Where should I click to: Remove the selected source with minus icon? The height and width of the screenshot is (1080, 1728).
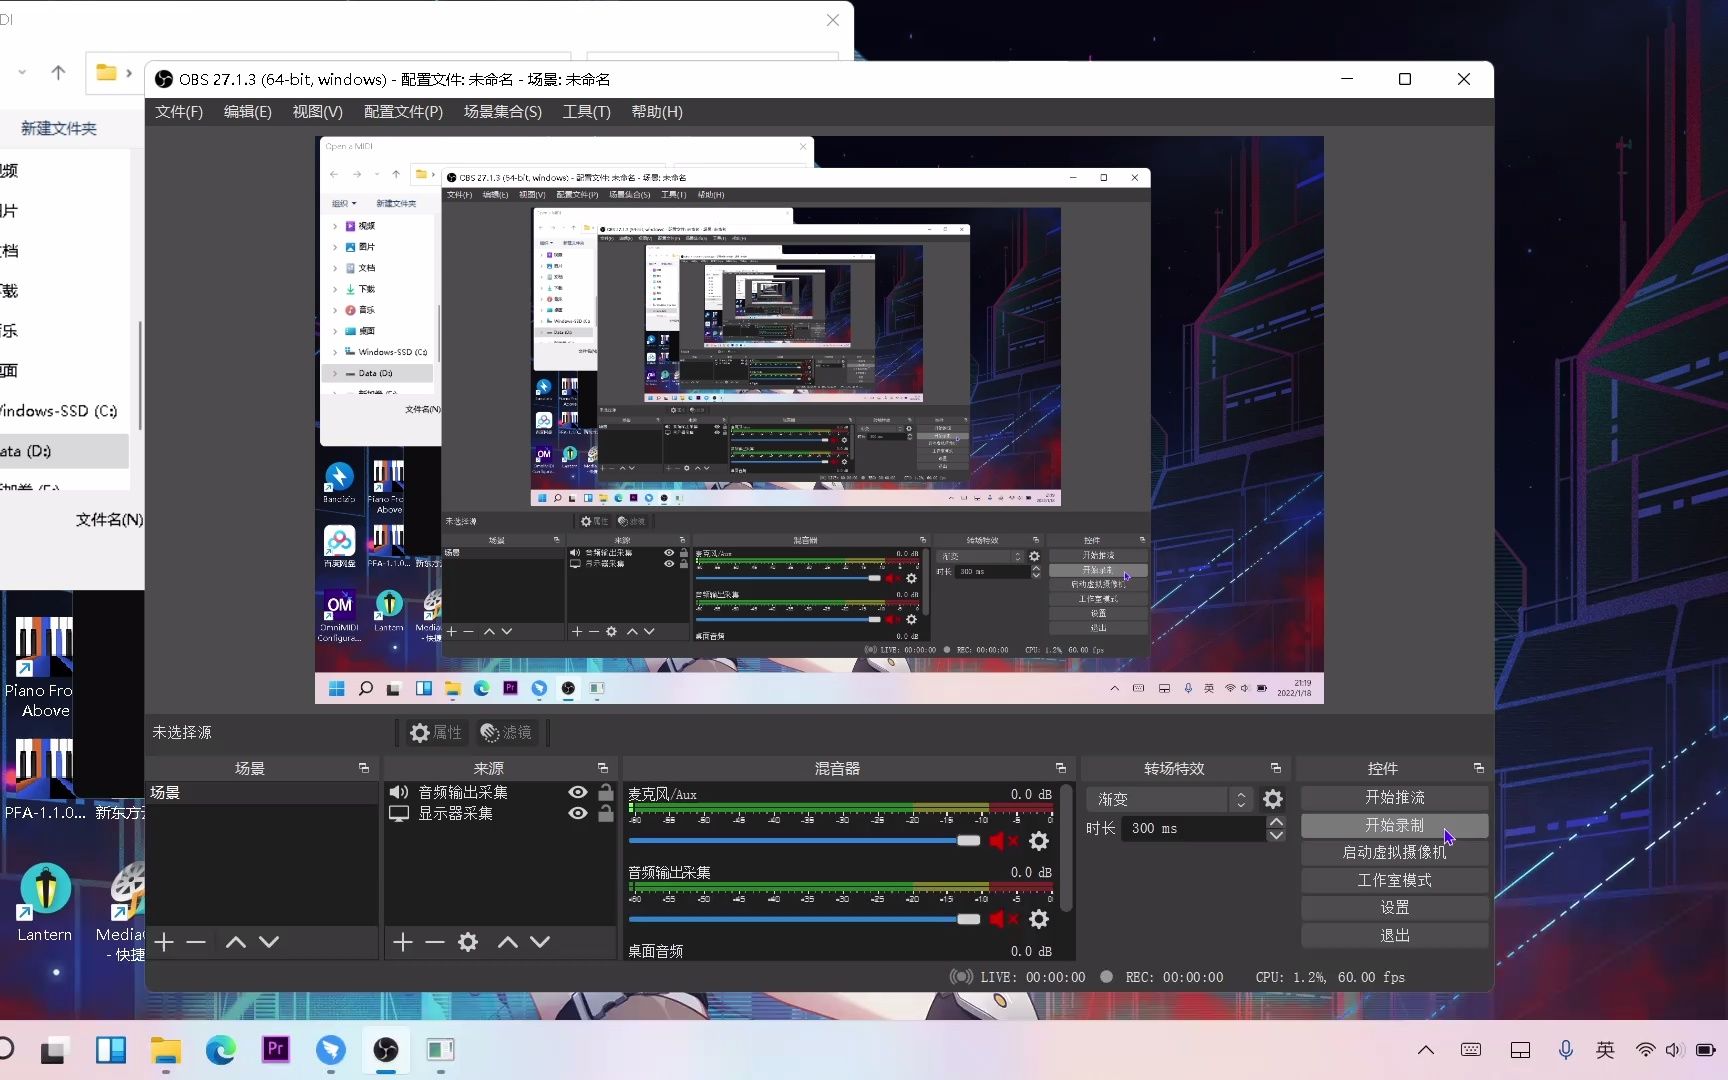click(434, 942)
